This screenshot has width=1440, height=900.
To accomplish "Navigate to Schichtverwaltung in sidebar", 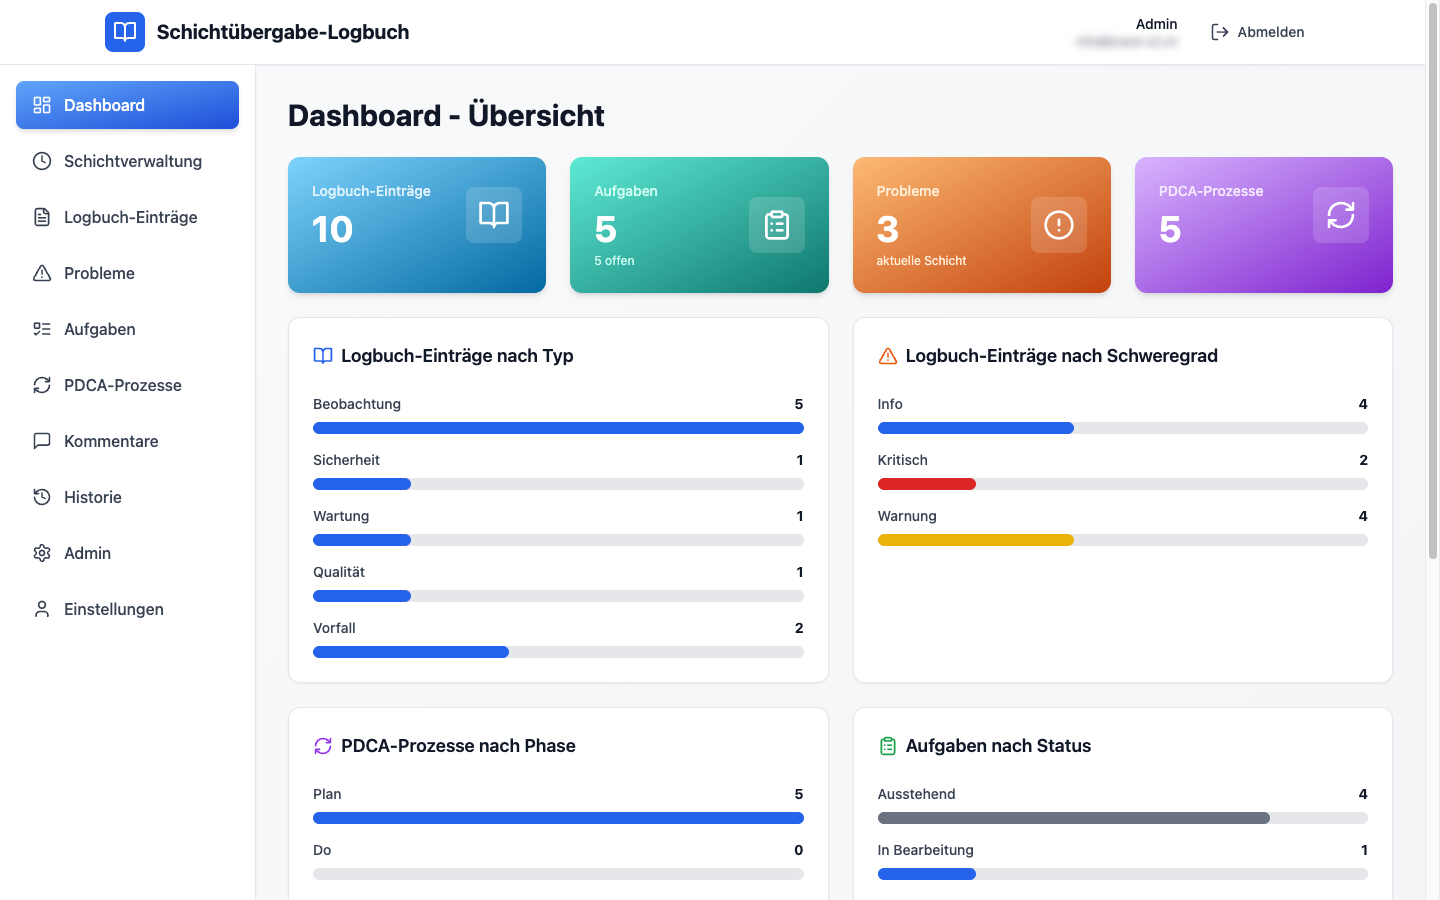I will (132, 161).
